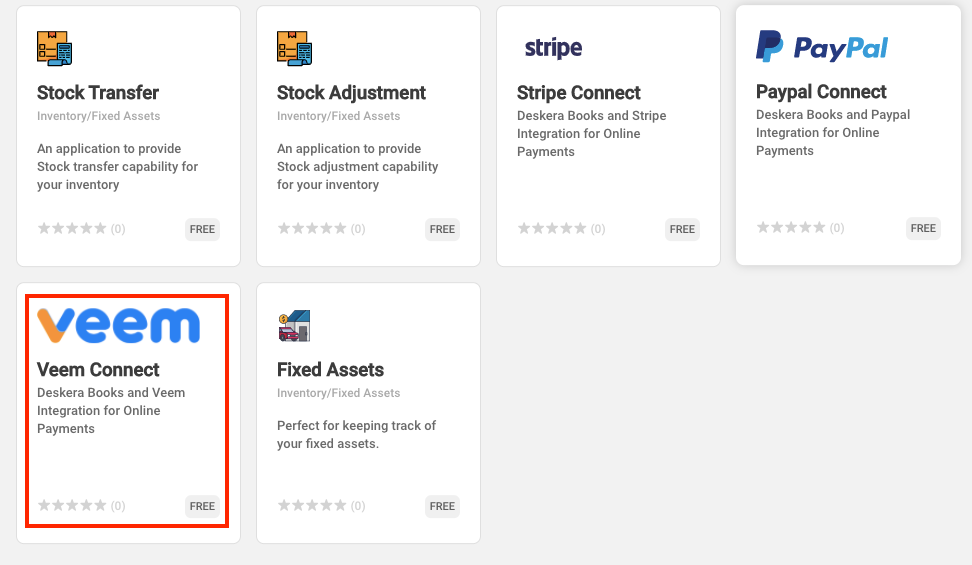This screenshot has height=565, width=972.
Task: Click FREE badge on Stock Adjustment card
Action: coord(442,229)
